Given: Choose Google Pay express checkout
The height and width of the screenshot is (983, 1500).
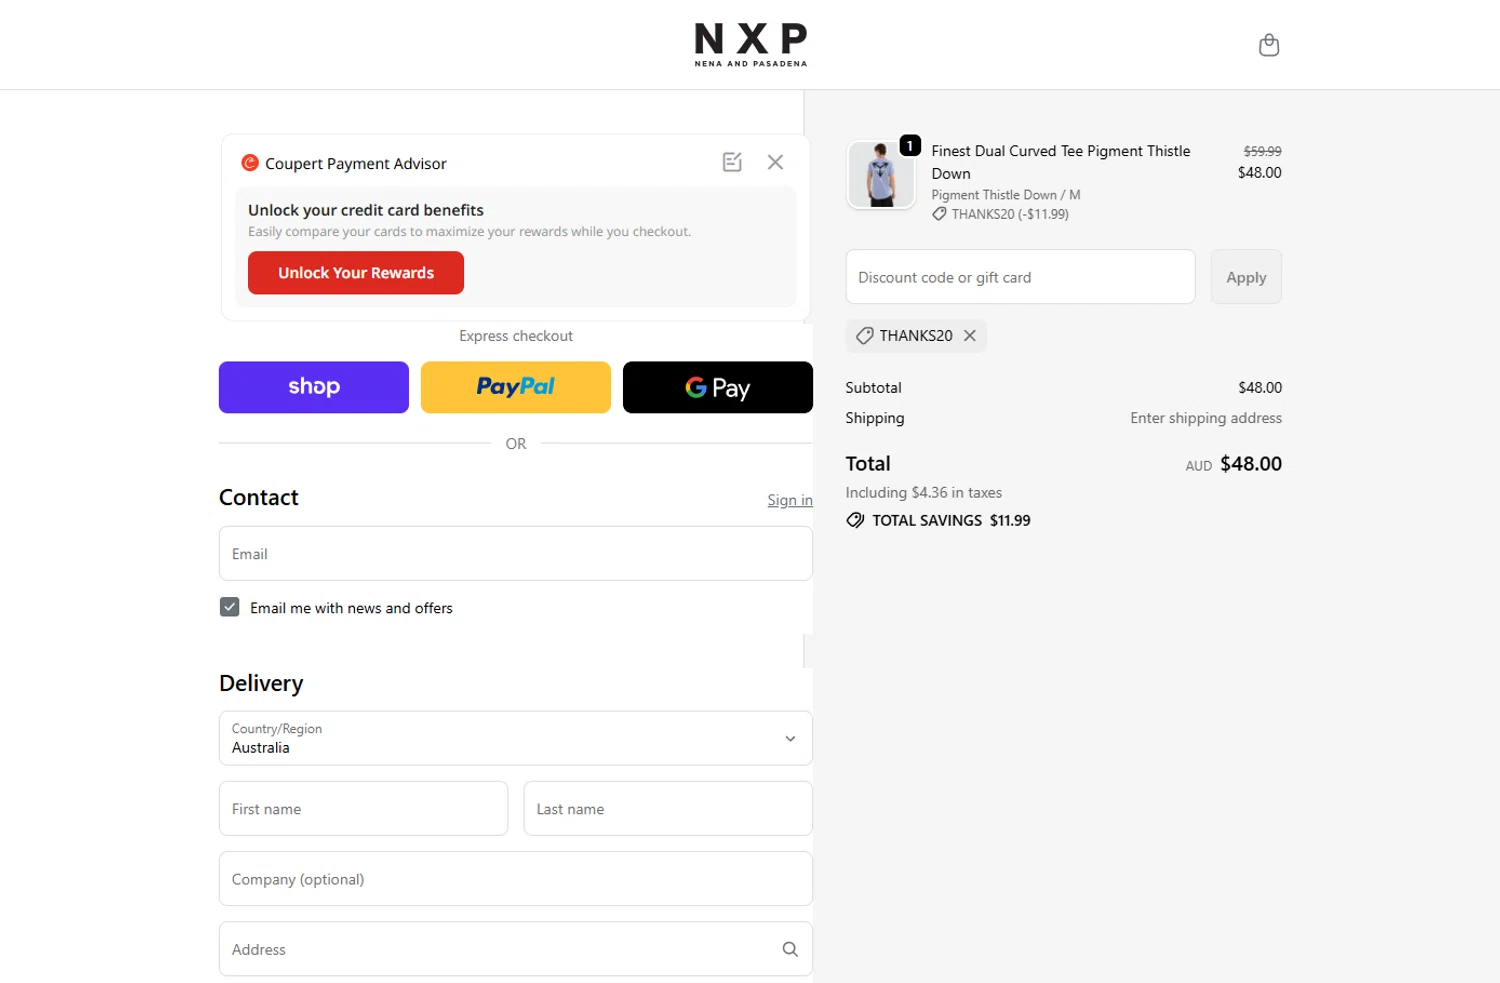Looking at the screenshot, I should point(718,387).
